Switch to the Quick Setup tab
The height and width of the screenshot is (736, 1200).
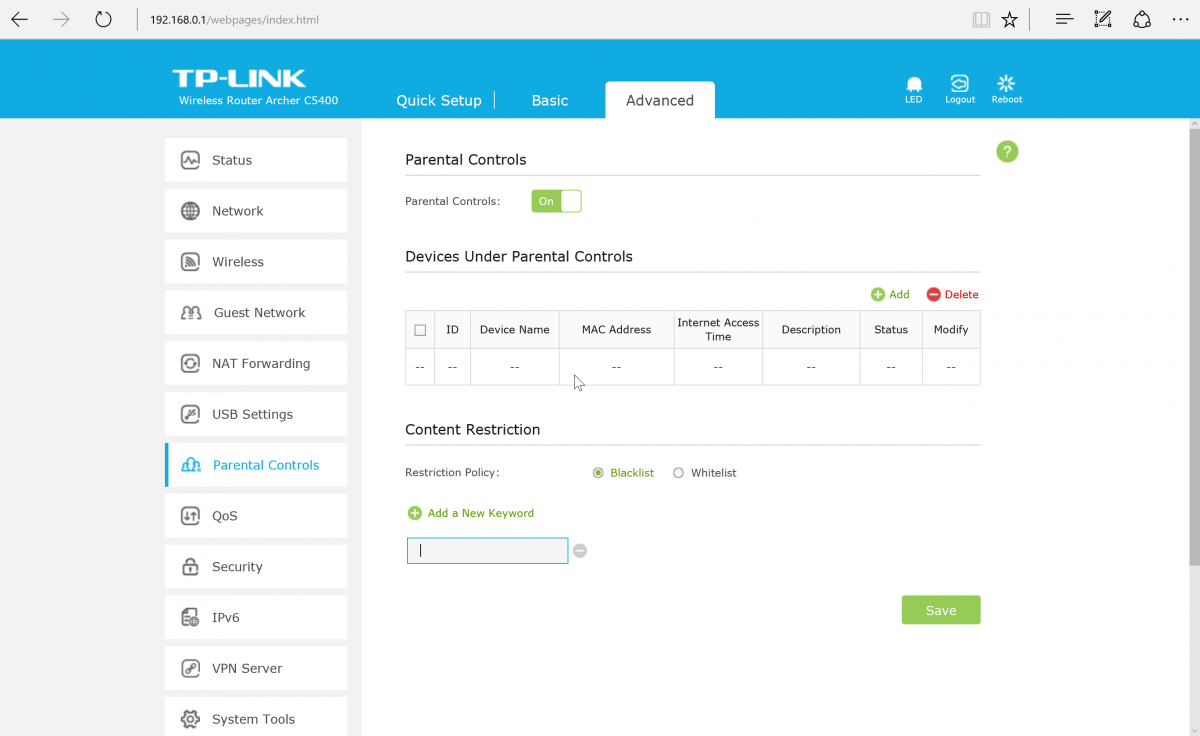pos(438,101)
